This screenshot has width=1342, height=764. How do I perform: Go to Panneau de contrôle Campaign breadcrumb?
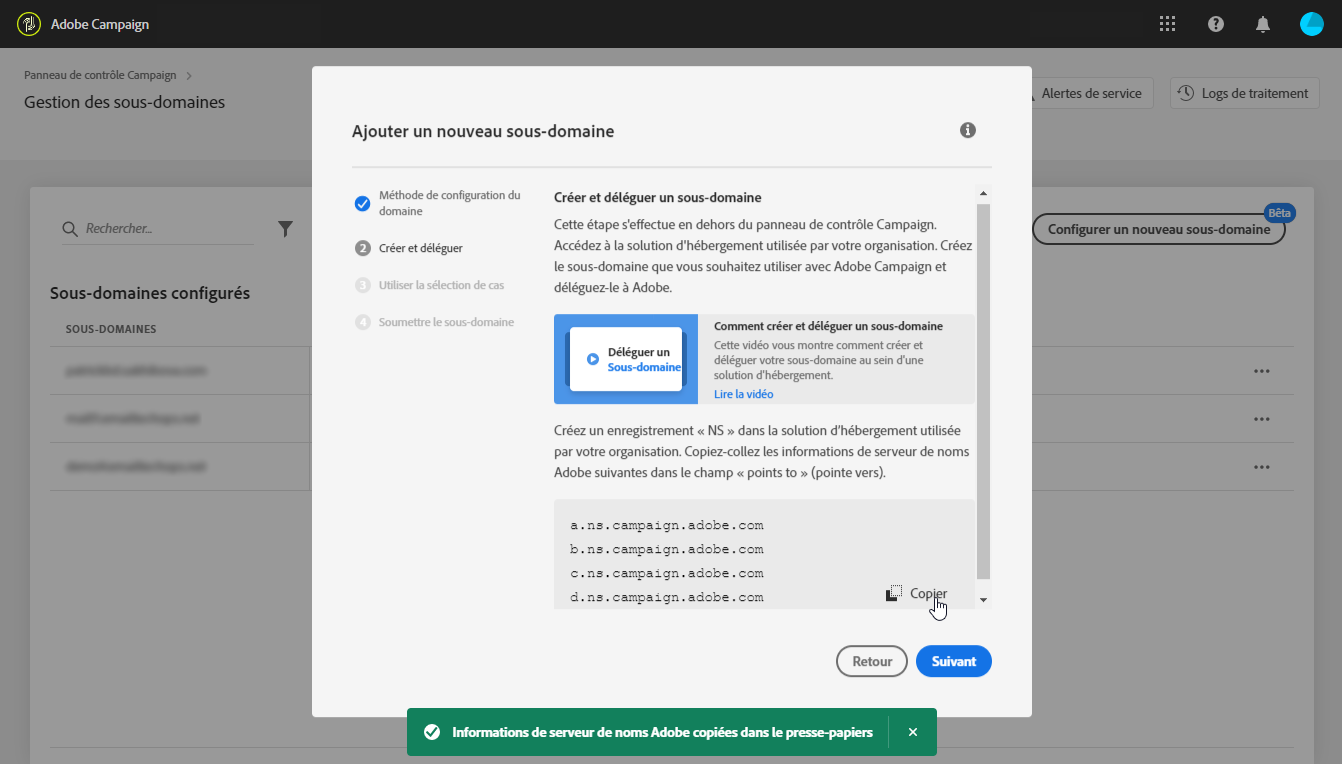(100, 75)
